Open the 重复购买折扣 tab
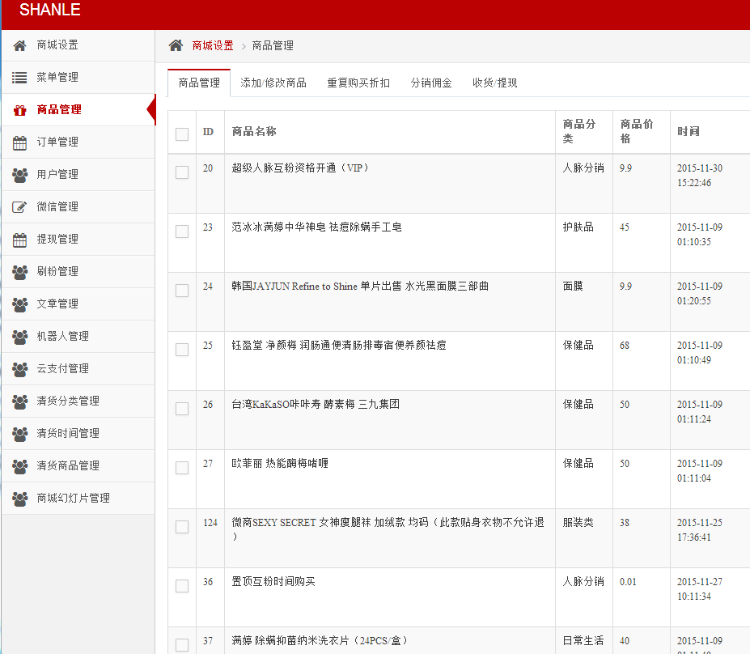 358,83
